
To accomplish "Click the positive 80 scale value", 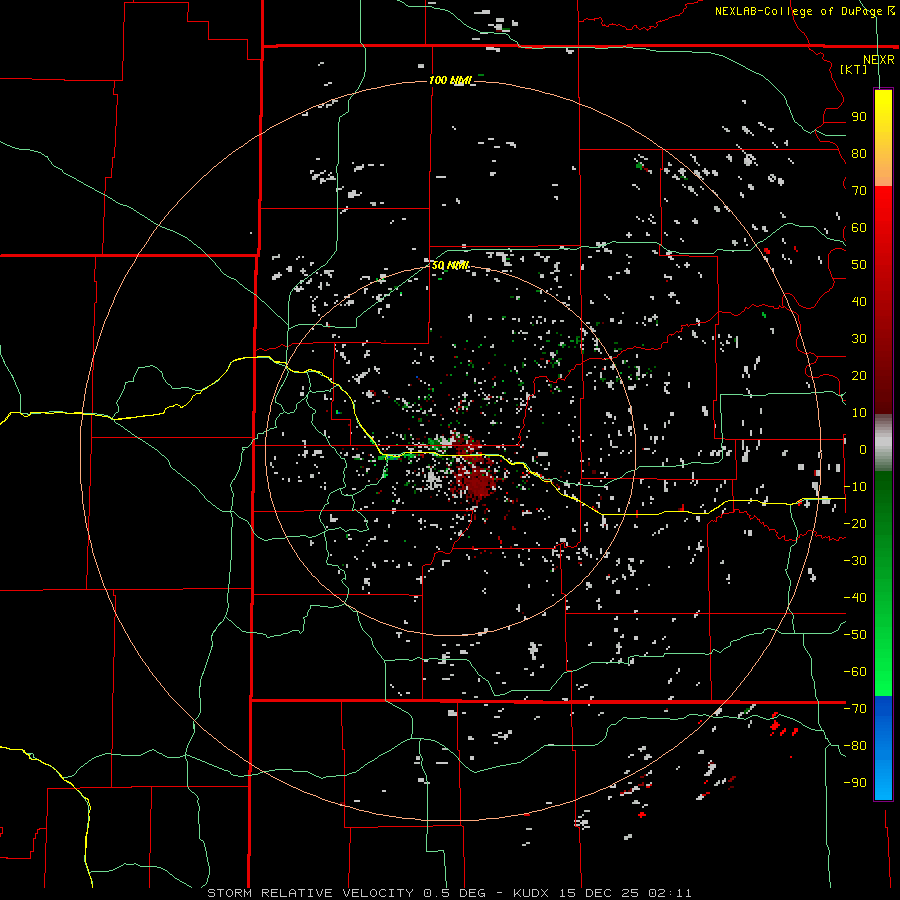I will 859,154.
